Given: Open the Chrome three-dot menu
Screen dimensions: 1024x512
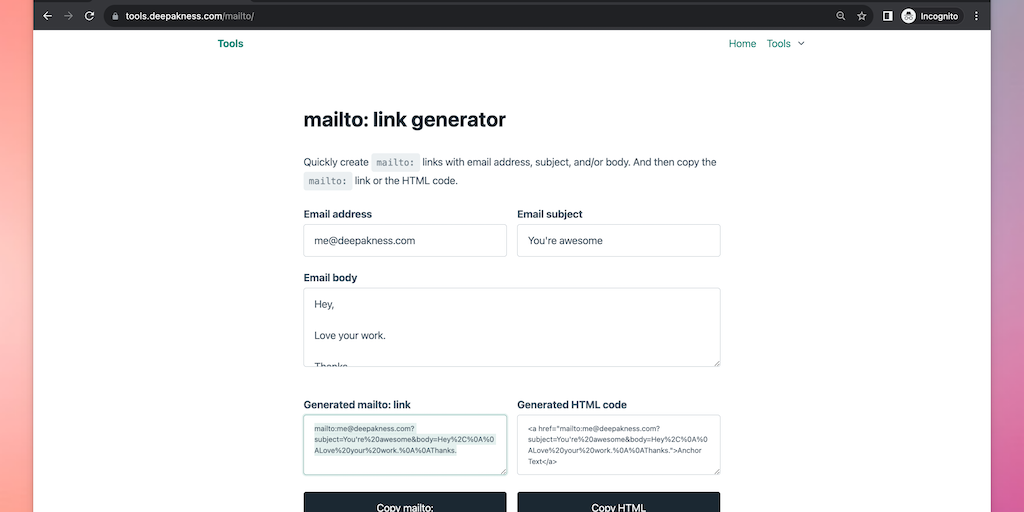Looking at the screenshot, I should [976, 16].
